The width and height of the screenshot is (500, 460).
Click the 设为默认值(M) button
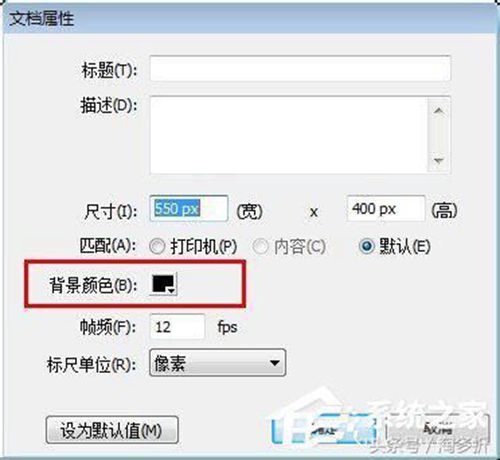point(112,430)
